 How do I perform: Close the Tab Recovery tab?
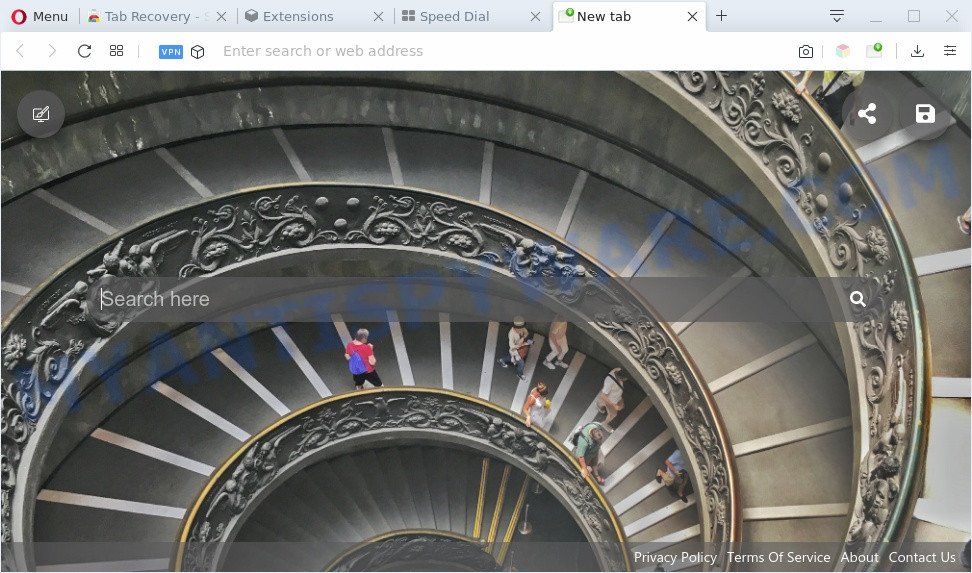click(x=221, y=17)
